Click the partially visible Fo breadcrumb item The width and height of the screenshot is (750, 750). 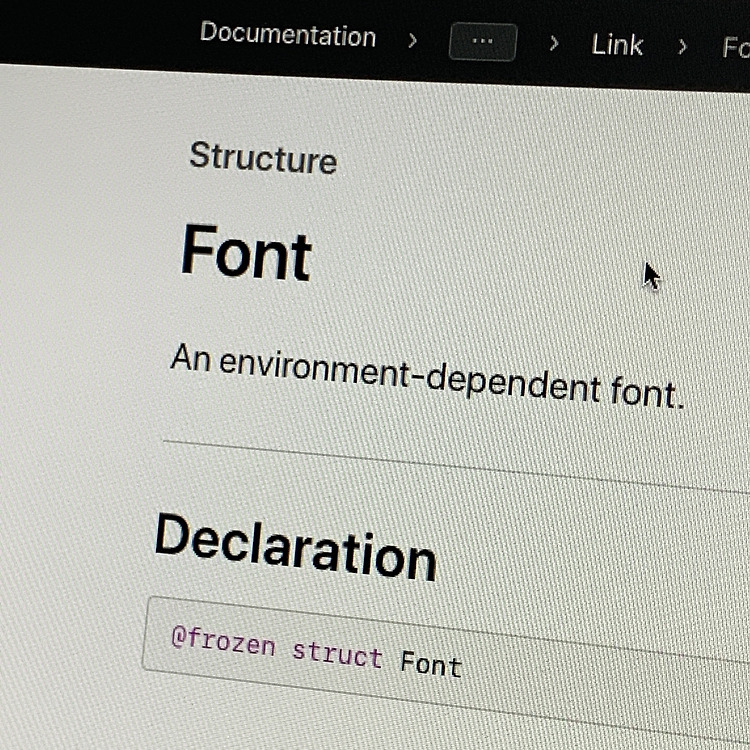736,47
